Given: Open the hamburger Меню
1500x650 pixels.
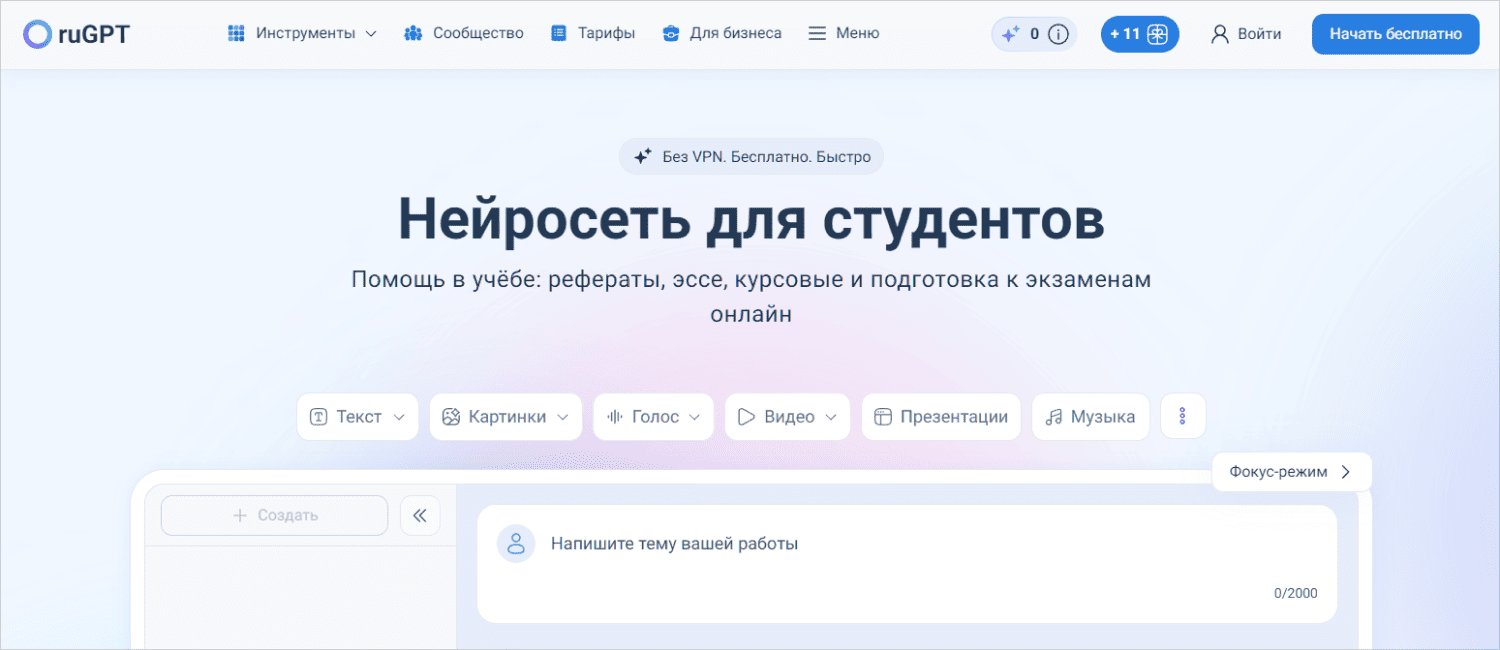Looking at the screenshot, I should click(843, 34).
